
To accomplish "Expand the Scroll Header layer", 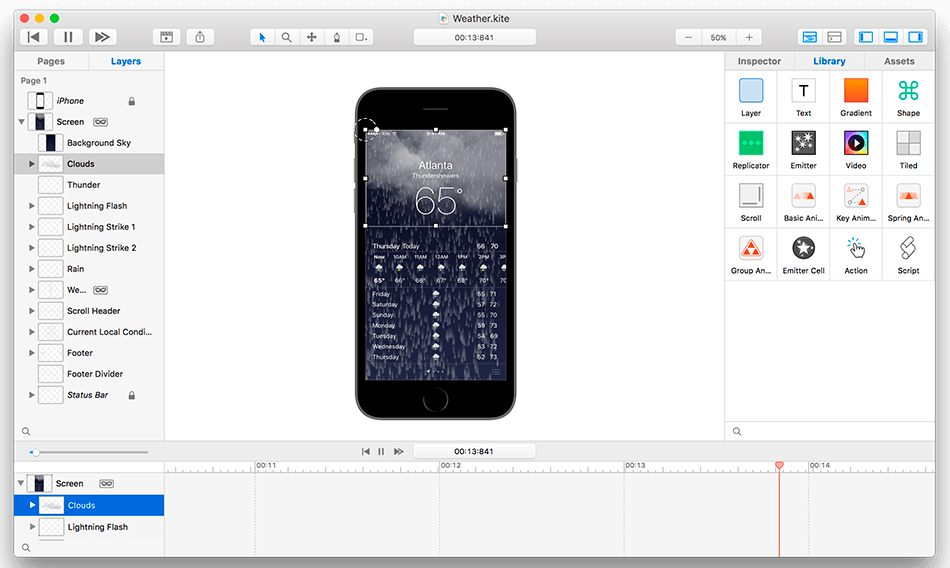I will pyautogui.click(x=32, y=311).
